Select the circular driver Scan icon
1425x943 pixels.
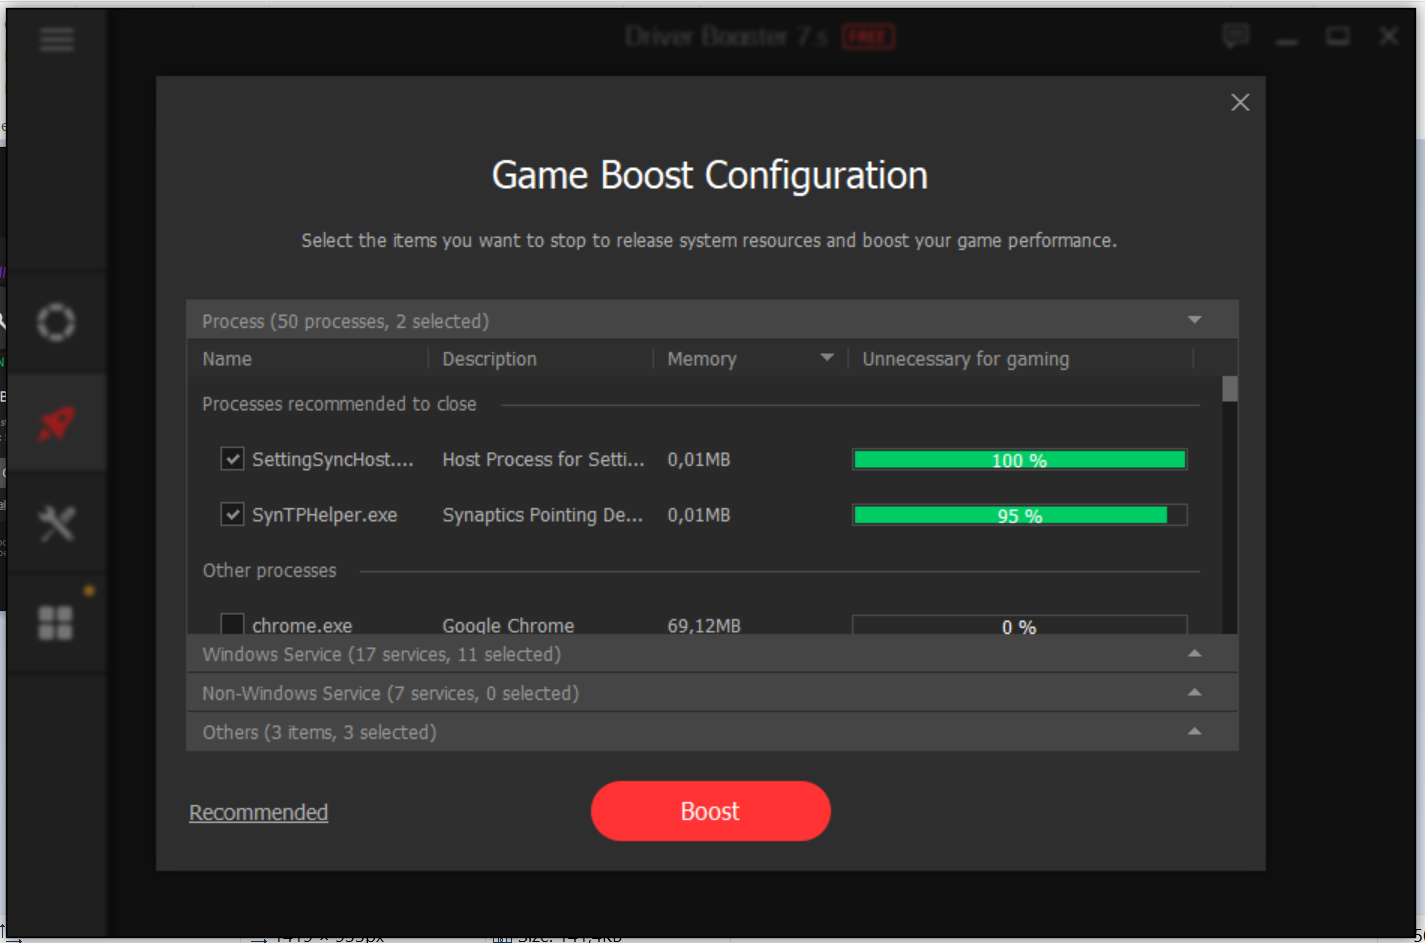pyautogui.click(x=56, y=322)
